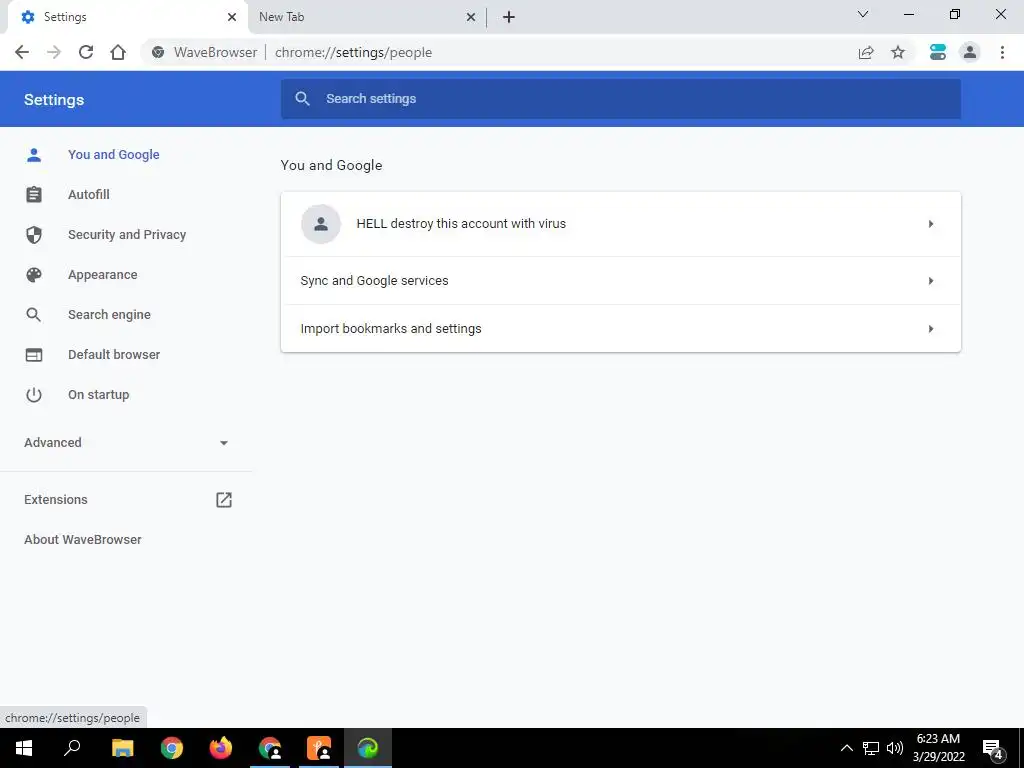Screen dimensions: 1024x768
Task: Reload the current settings page
Action: coord(86,52)
